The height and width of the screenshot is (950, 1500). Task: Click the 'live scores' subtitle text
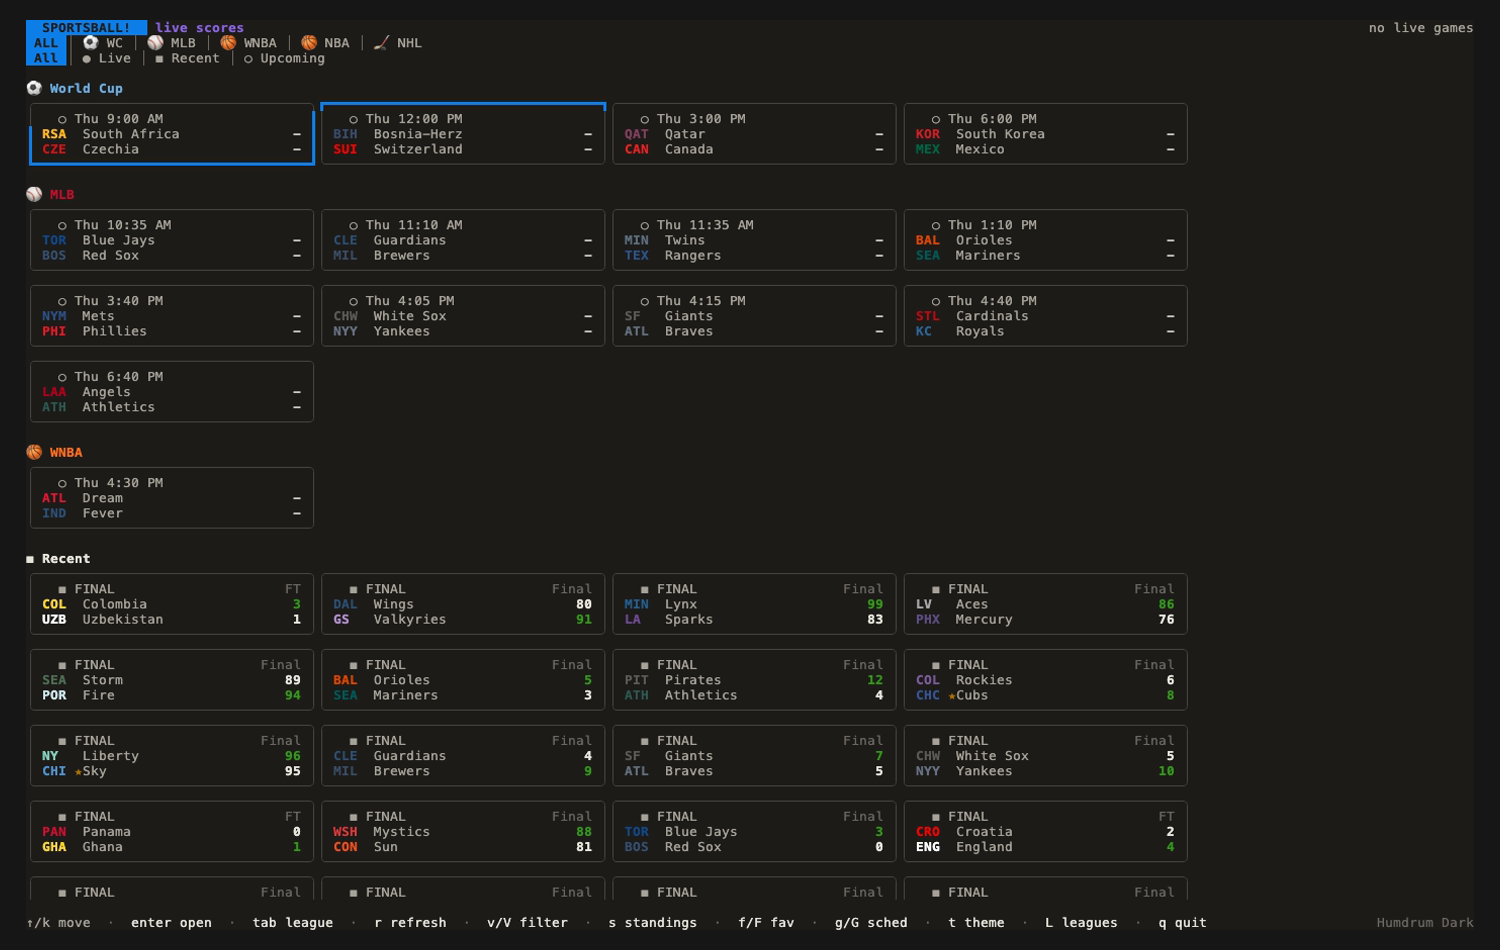click(199, 28)
